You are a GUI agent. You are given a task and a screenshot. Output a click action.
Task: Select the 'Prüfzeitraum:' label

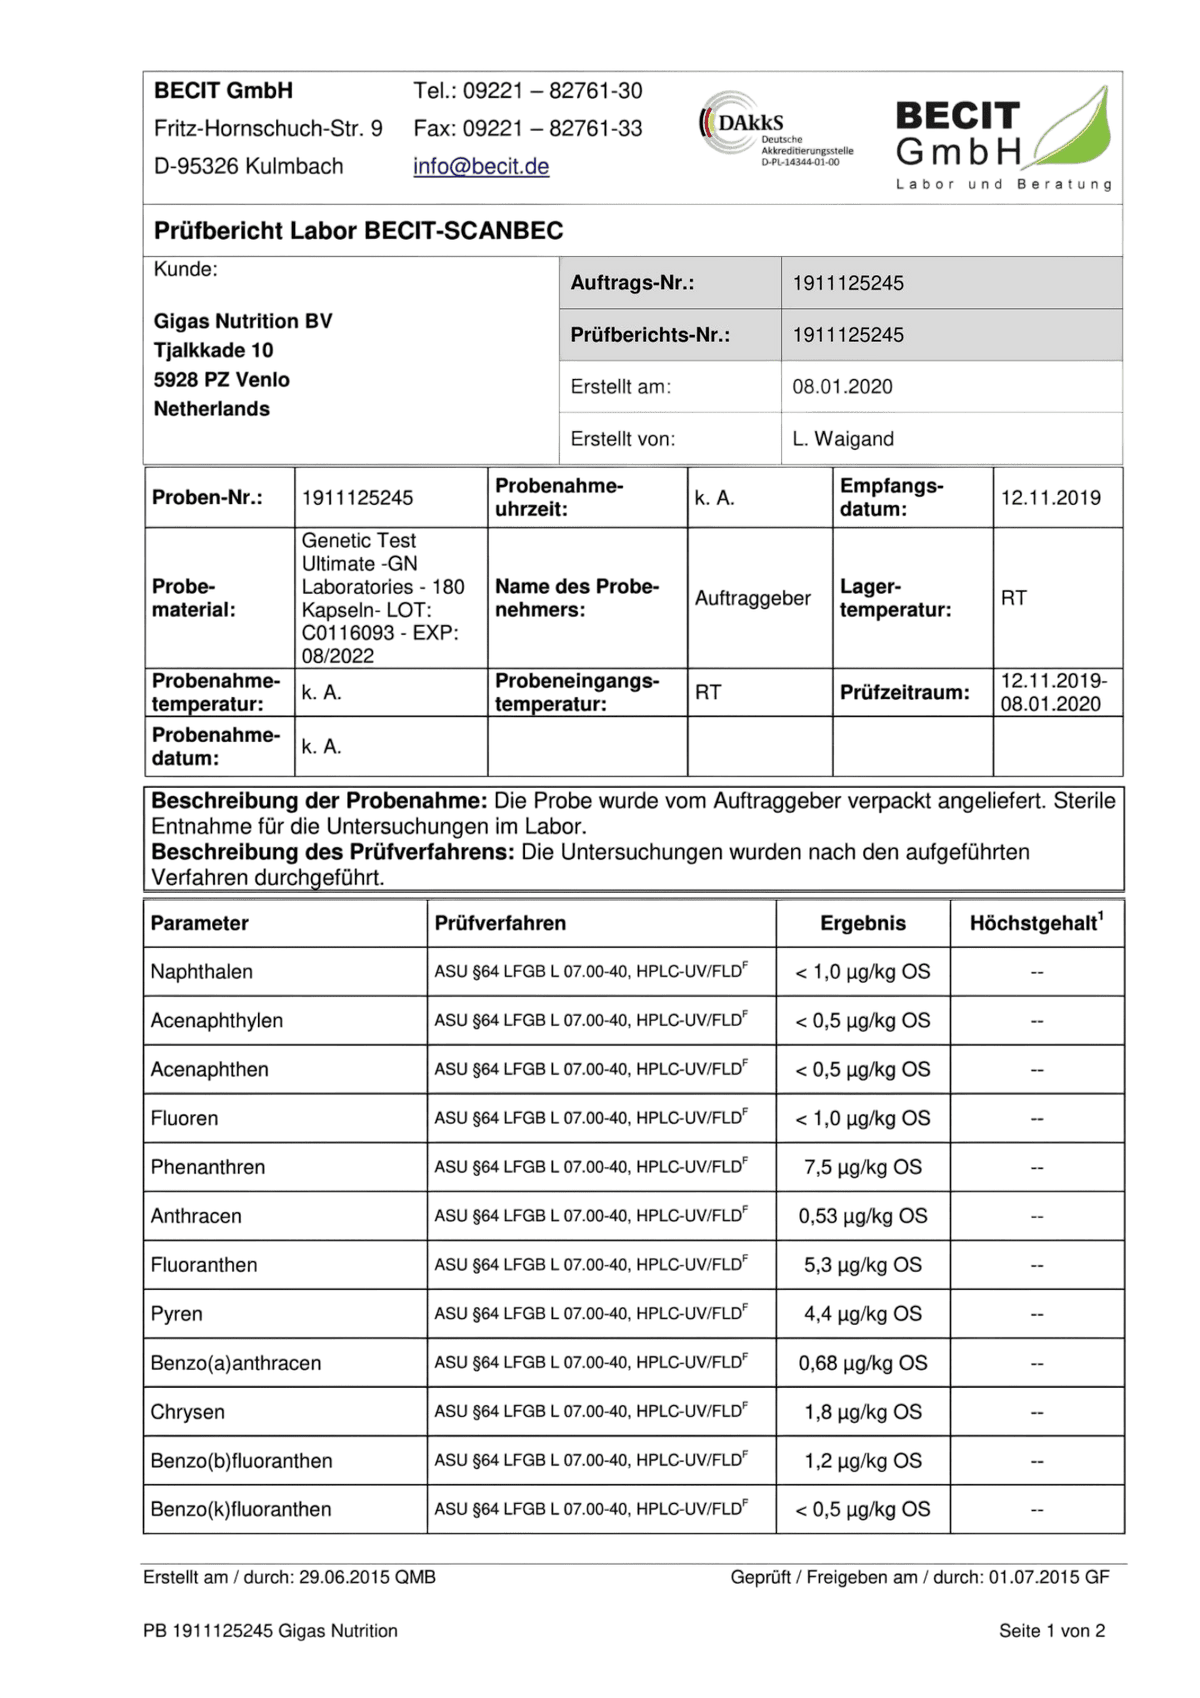(904, 692)
